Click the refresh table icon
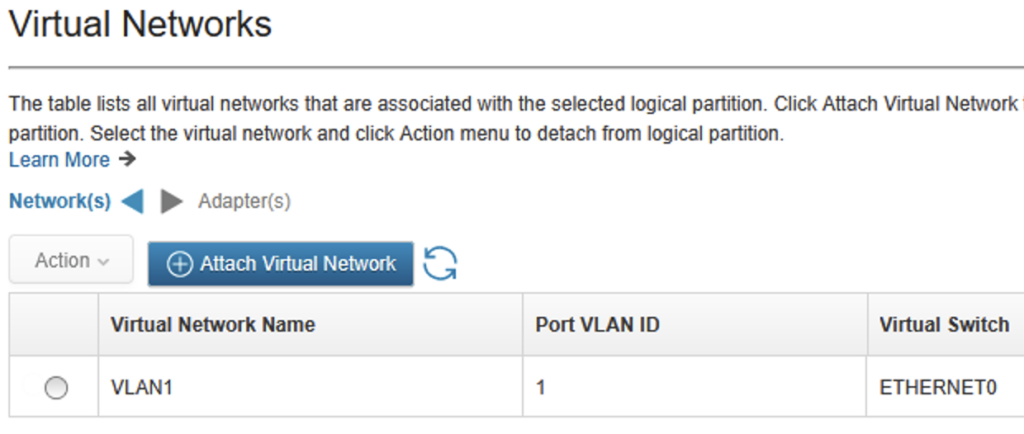The image size is (1024, 434). (x=440, y=264)
